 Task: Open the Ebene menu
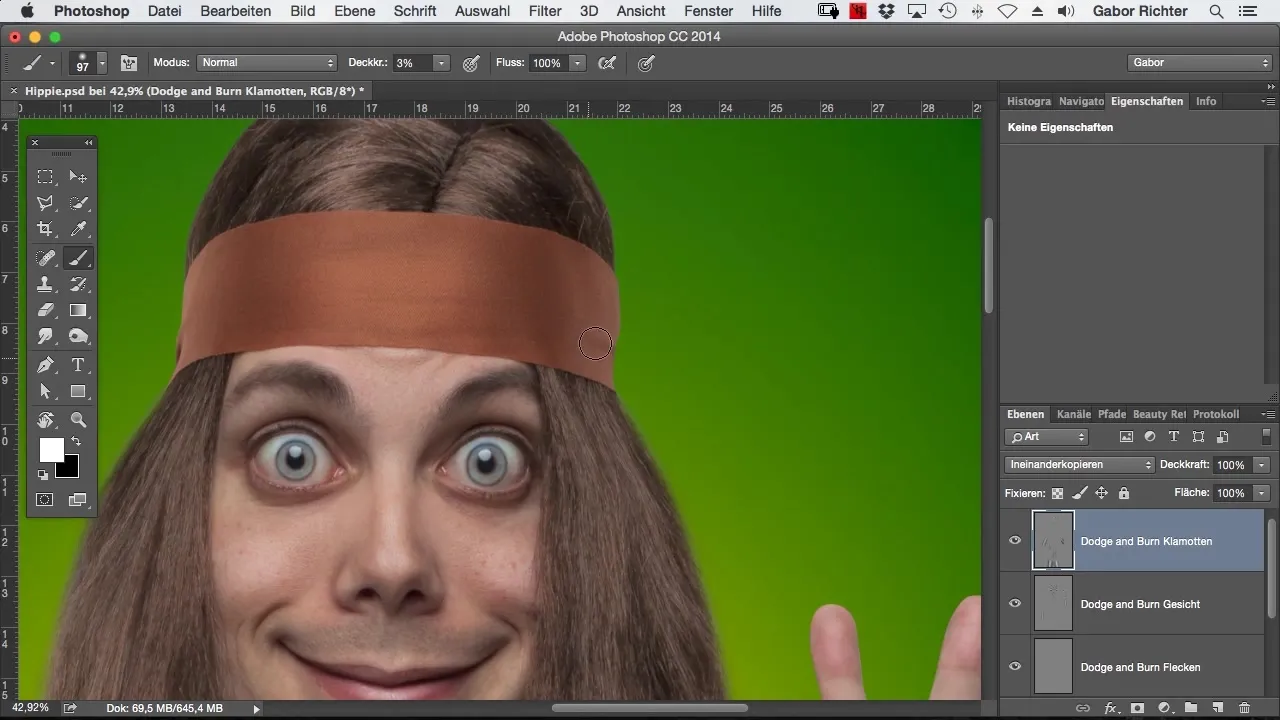pyautogui.click(x=355, y=11)
